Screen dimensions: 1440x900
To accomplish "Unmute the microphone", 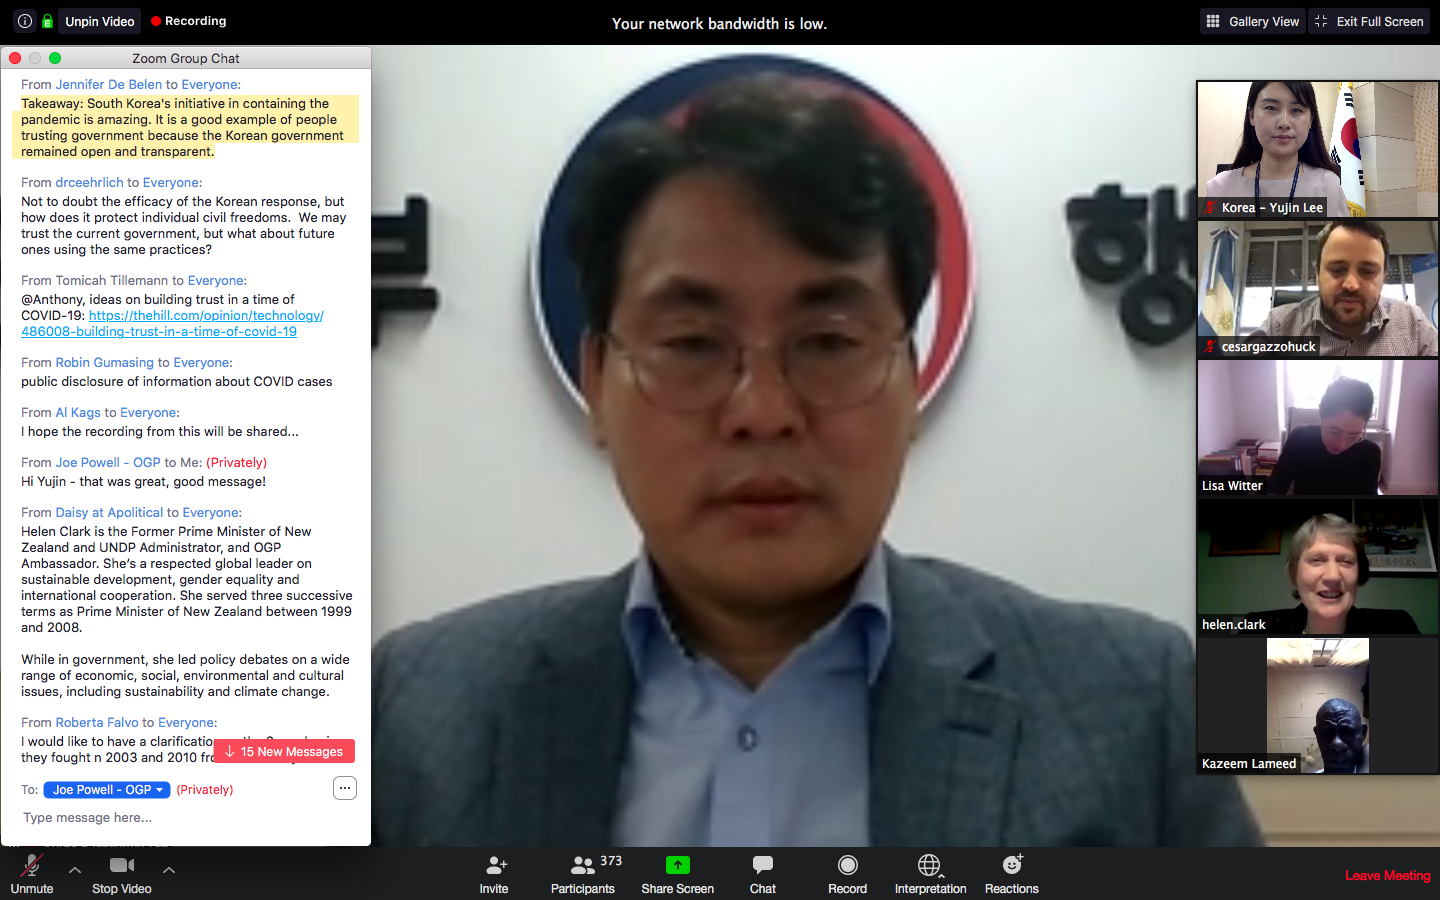I will pyautogui.click(x=32, y=866).
